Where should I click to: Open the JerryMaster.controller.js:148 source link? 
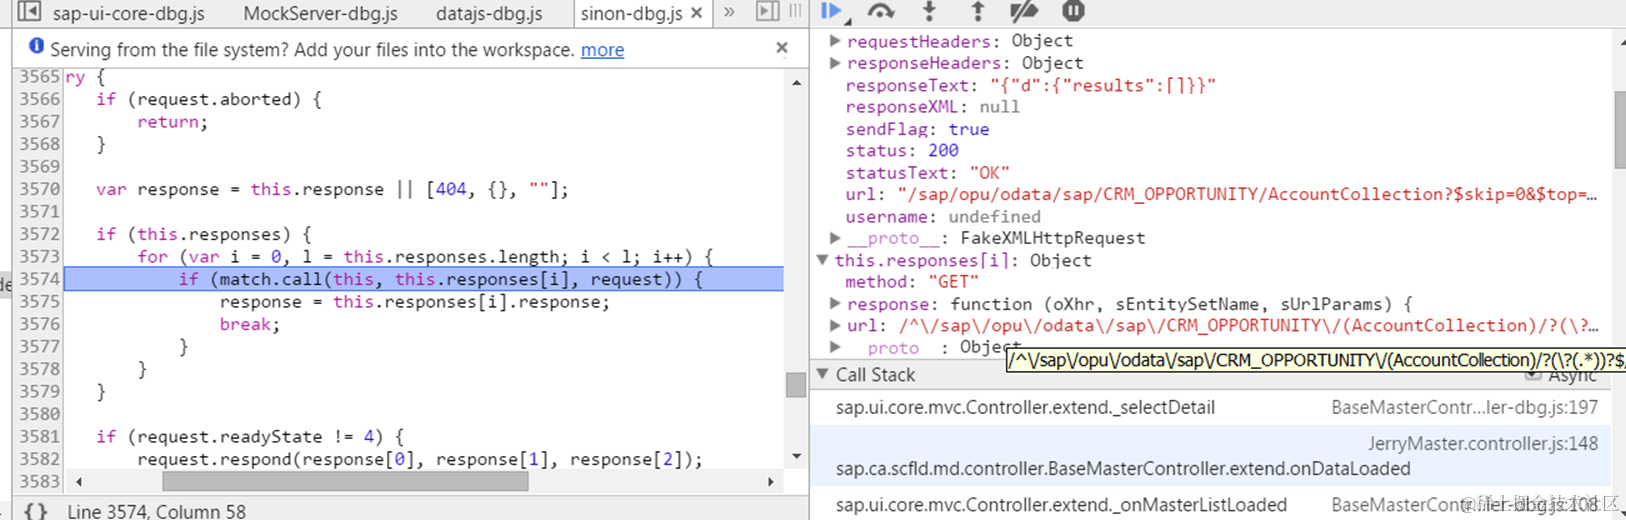[1483, 443]
